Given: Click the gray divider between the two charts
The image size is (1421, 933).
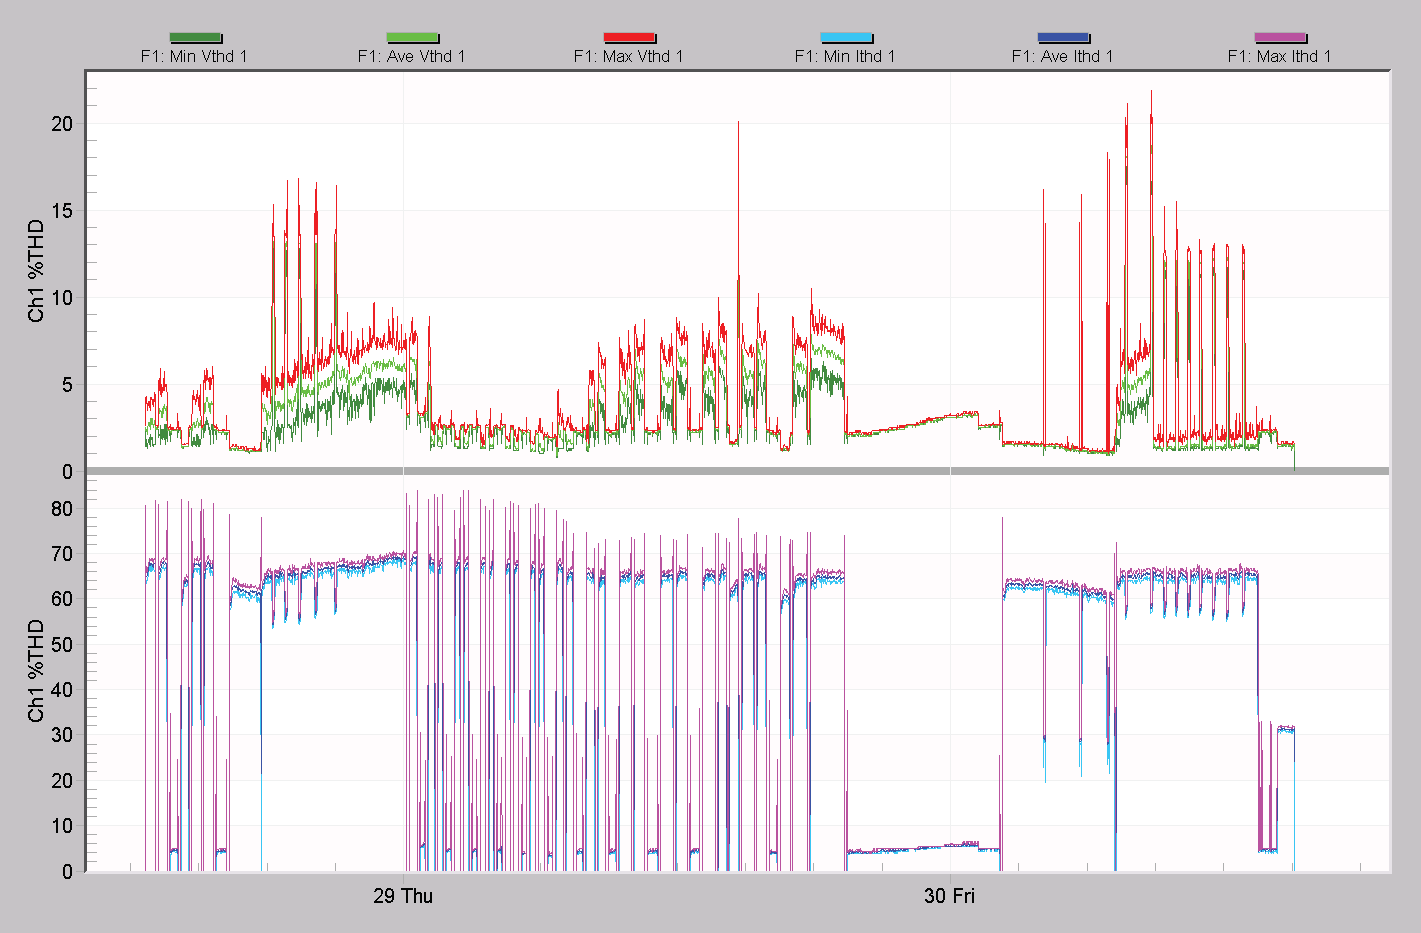Looking at the screenshot, I should coord(740,469).
